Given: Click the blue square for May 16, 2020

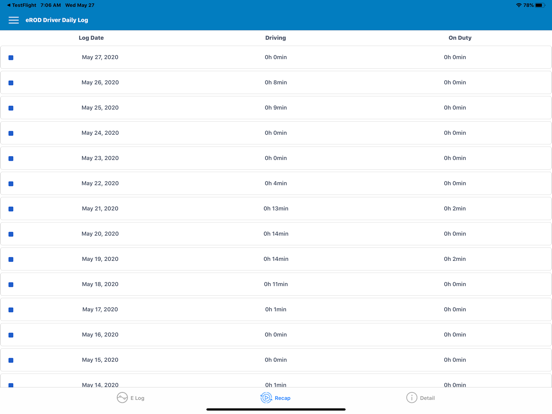Looking at the screenshot, I should 11,335.
